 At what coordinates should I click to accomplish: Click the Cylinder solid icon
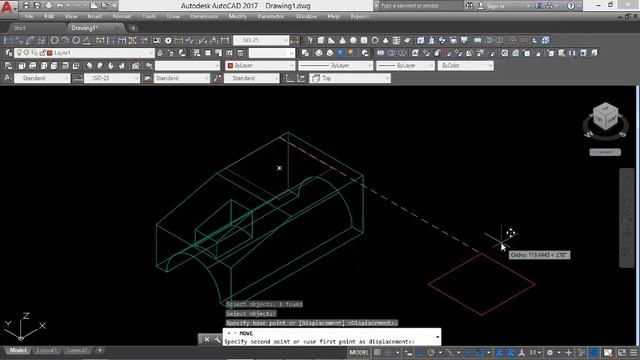364,40
